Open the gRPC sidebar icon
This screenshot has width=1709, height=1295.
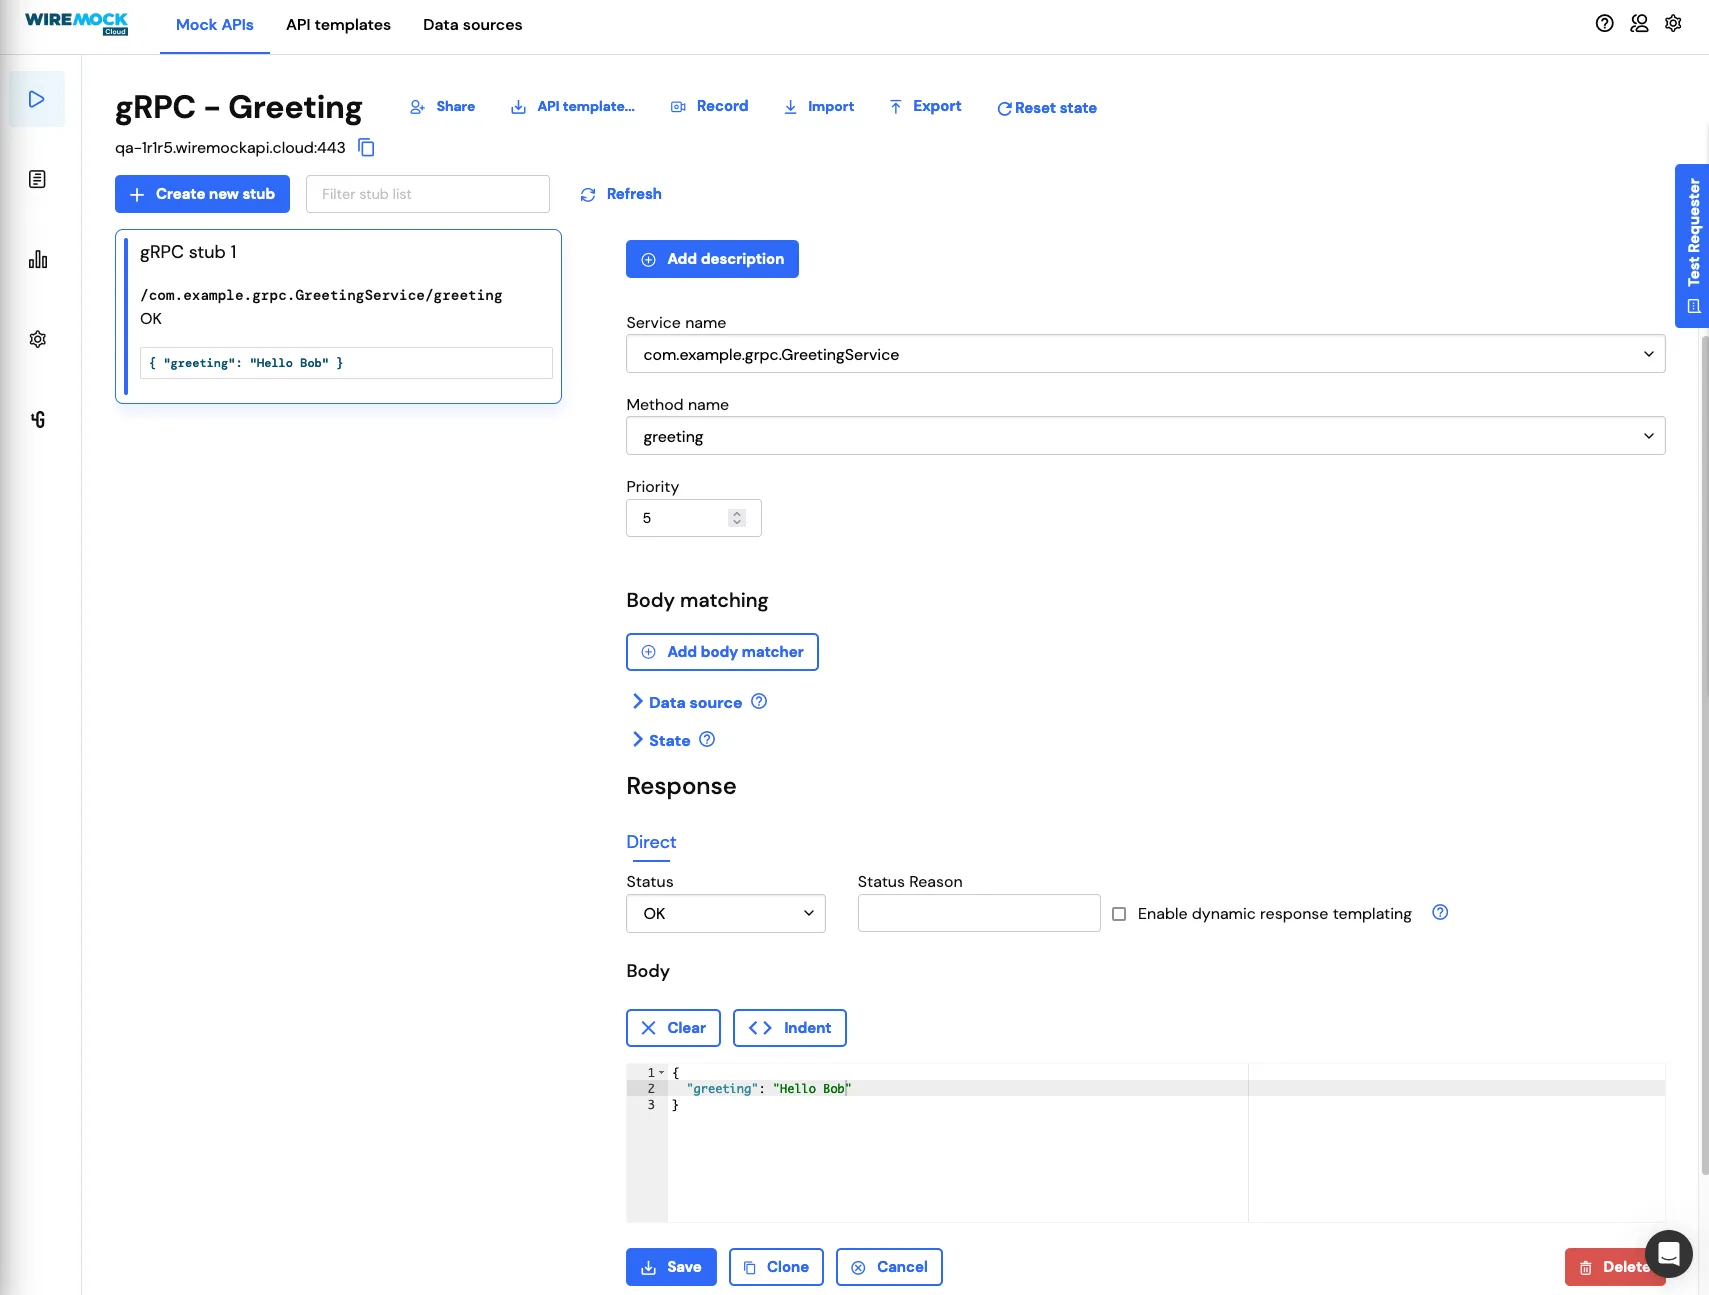click(x=37, y=419)
